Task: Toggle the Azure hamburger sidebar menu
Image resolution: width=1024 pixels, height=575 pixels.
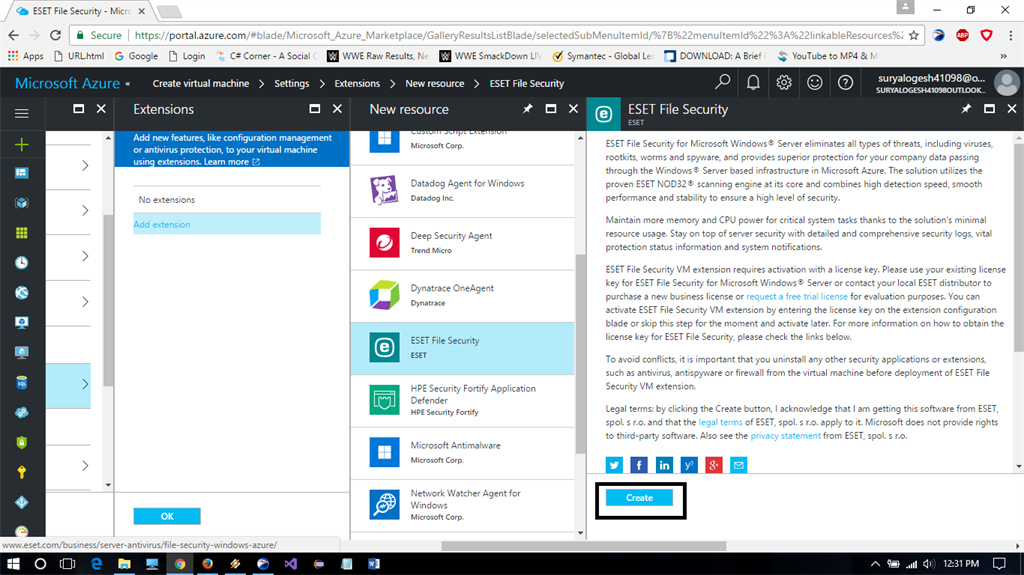Action: pyautogui.click(x=22, y=114)
